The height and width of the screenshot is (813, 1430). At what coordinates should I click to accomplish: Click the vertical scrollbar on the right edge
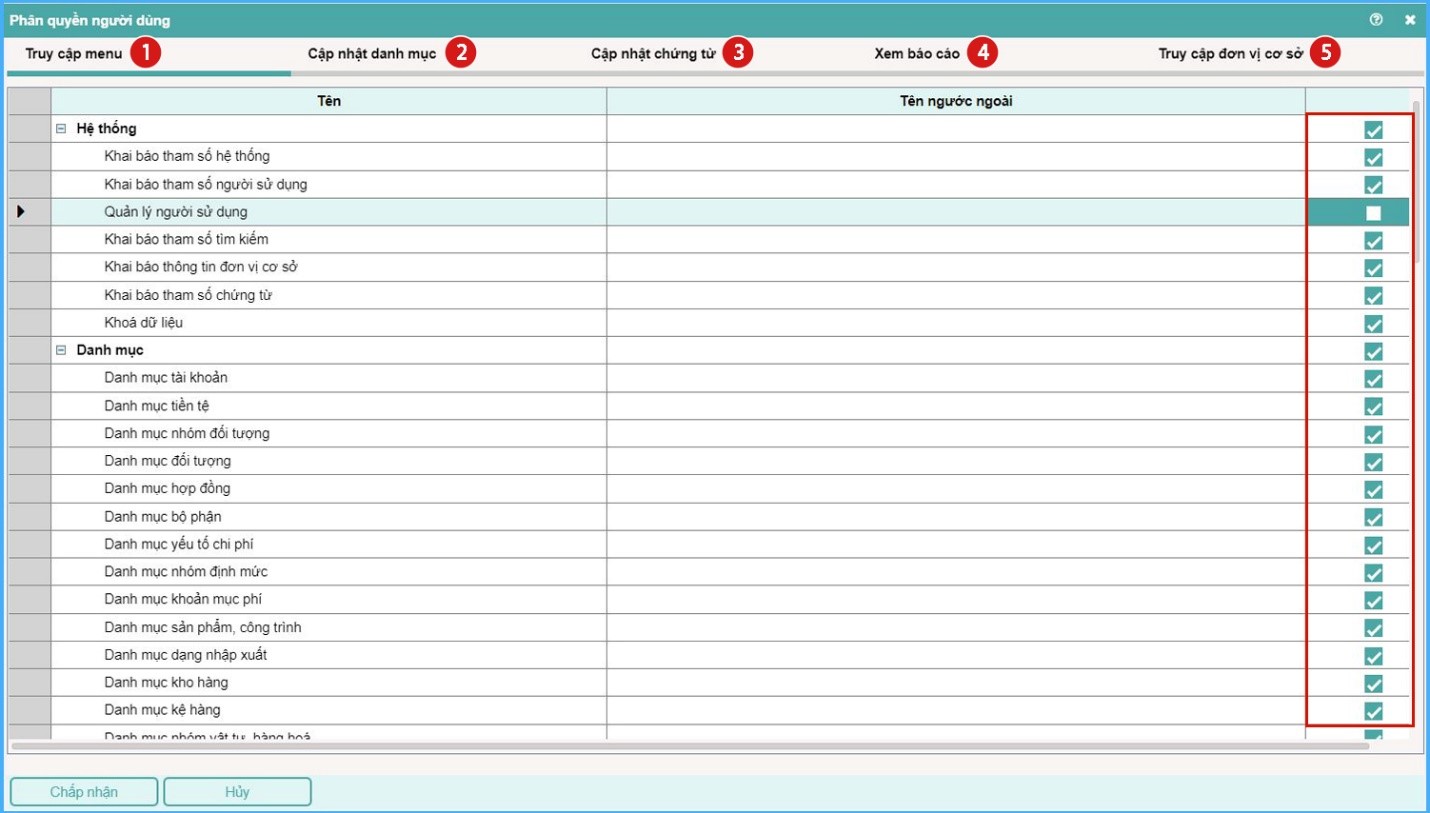click(1416, 180)
